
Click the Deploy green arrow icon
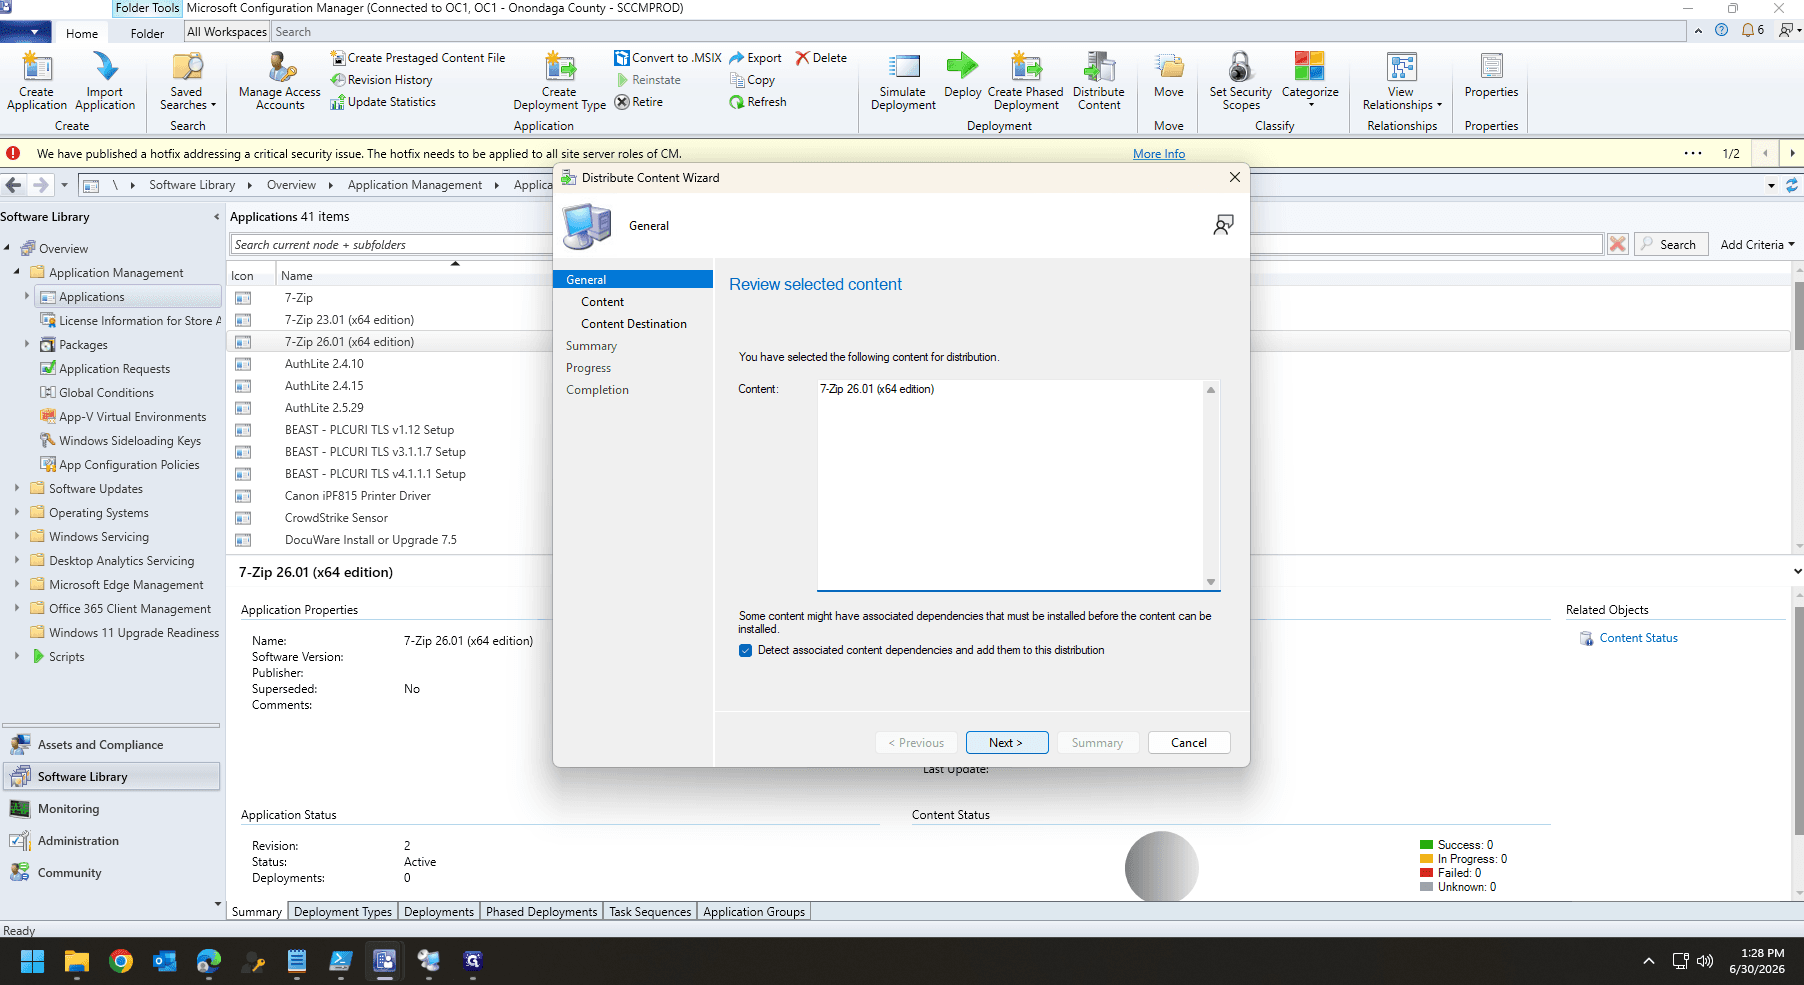[962, 75]
